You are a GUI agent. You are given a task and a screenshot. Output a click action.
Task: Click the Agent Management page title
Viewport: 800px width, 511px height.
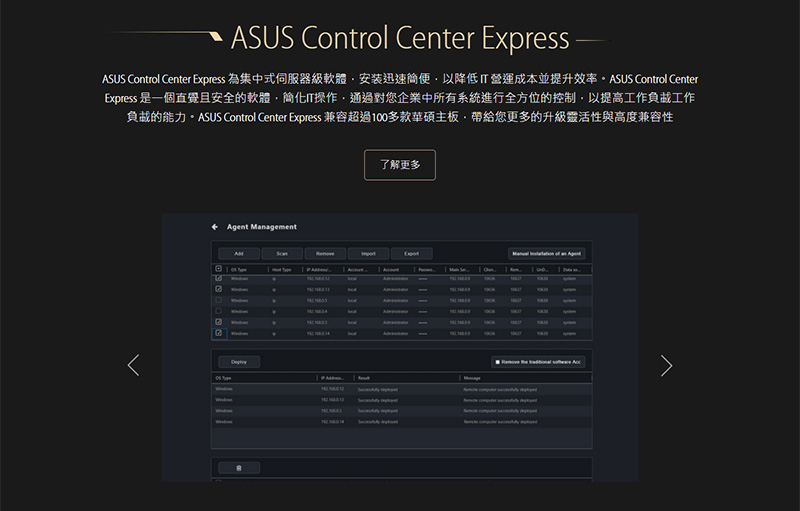262,227
